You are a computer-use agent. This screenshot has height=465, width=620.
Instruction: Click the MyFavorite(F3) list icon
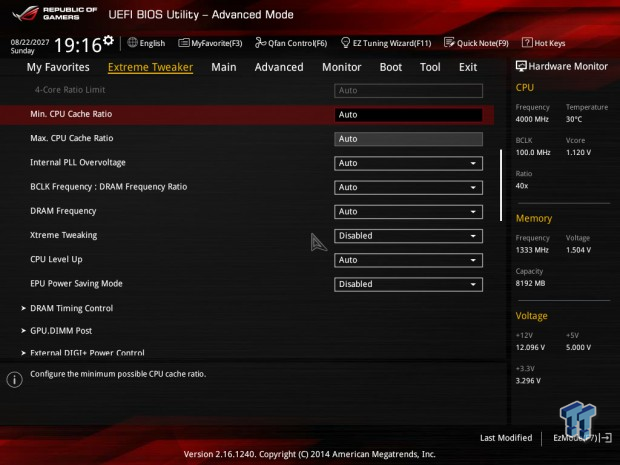183,43
